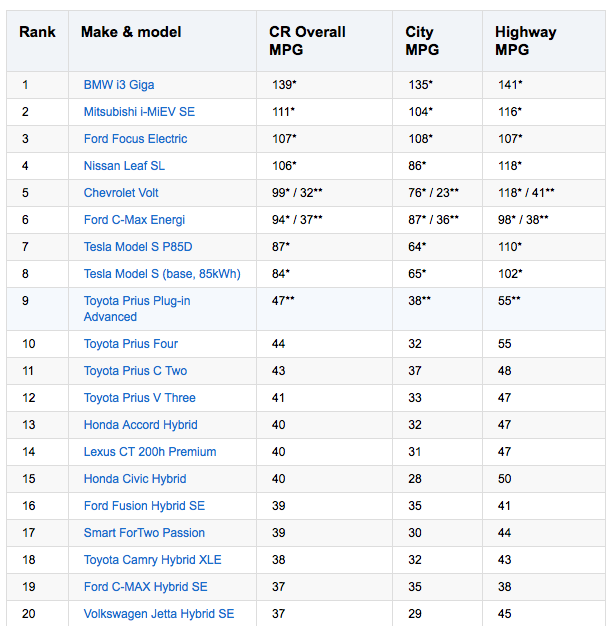The height and width of the screenshot is (626, 615).
Task: Click the Mitsubishi i-MiEV SE link
Action: [139, 112]
